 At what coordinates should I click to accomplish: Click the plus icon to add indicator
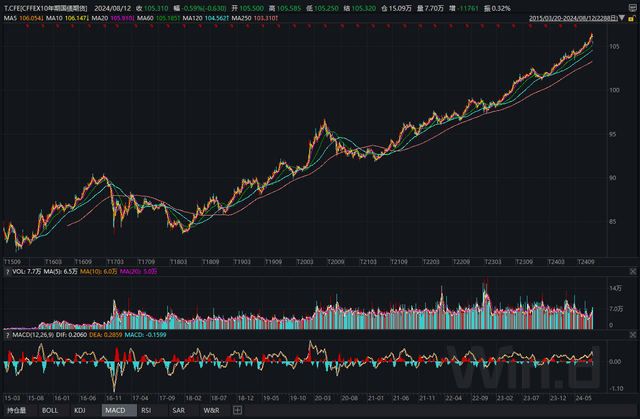click(x=238, y=410)
